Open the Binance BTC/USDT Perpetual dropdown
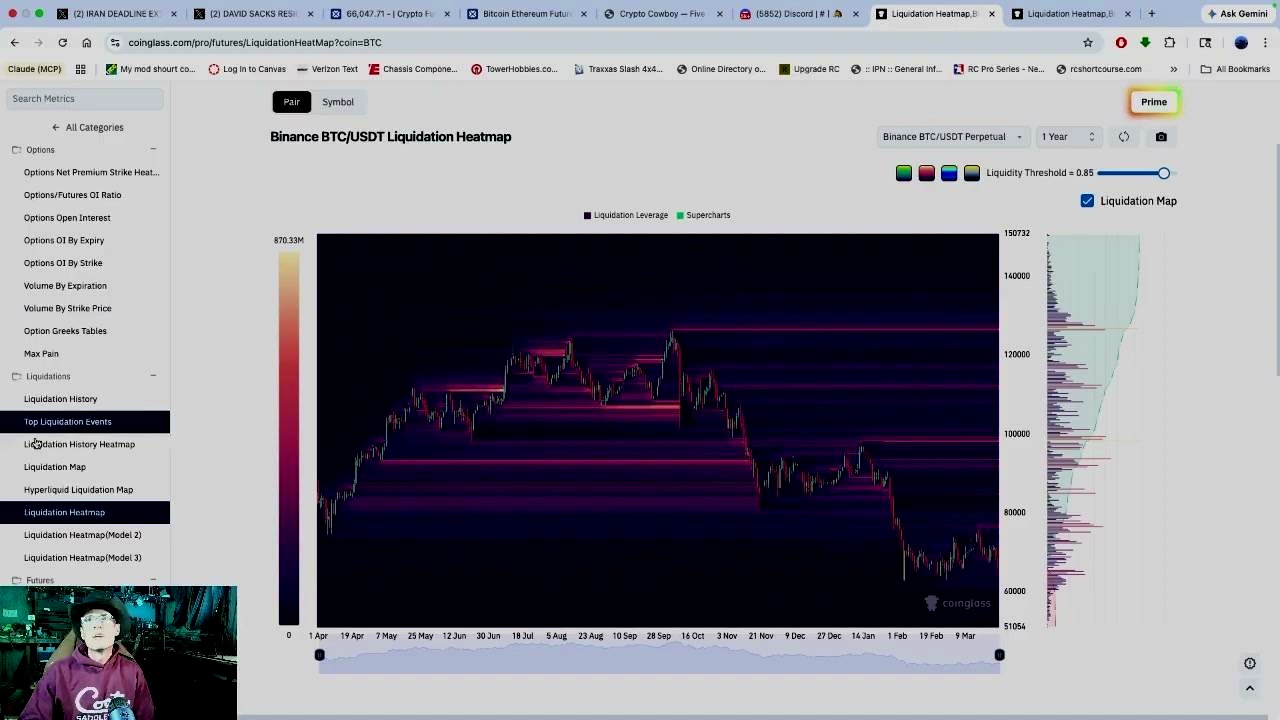Image resolution: width=1280 pixels, height=720 pixels. [952, 137]
